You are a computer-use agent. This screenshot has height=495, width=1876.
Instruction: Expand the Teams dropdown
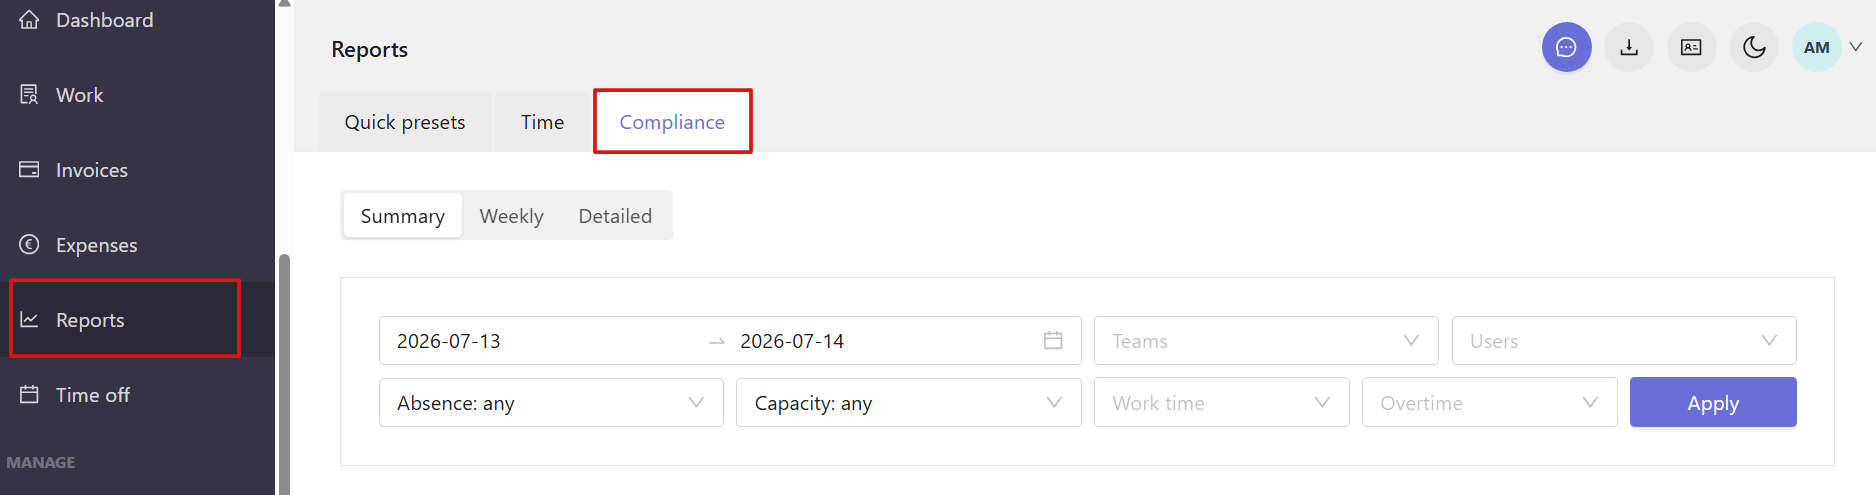pos(1266,341)
